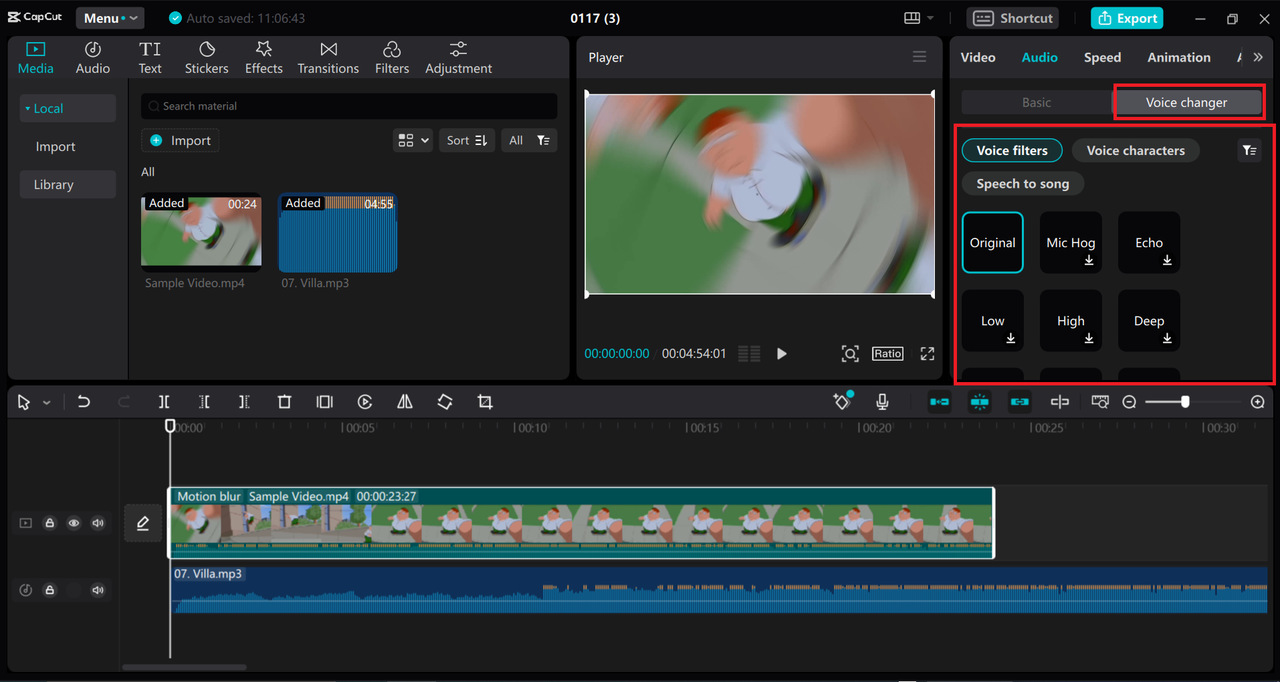Switch to the Speed inspector tab
Image resolution: width=1280 pixels, height=682 pixels.
click(1102, 58)
